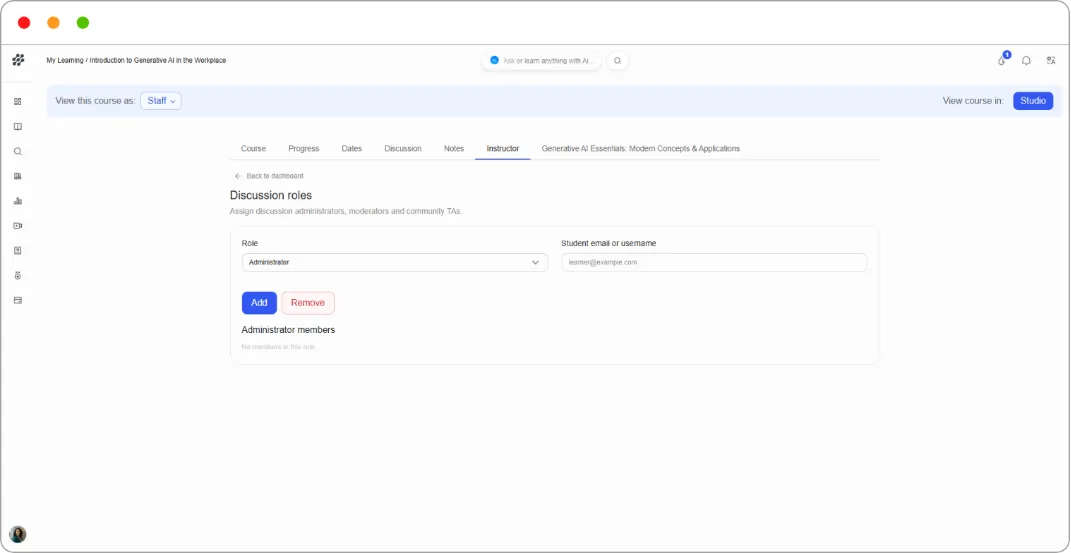Open the dashboard grid icon in sidebar
The image size is (1071, 553).
click(x=18, y=102)
